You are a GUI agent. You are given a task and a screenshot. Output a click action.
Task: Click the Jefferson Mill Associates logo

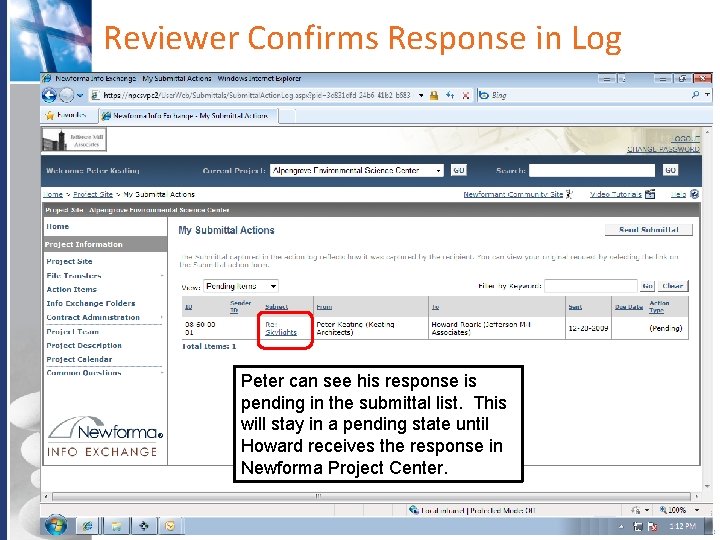74,140
